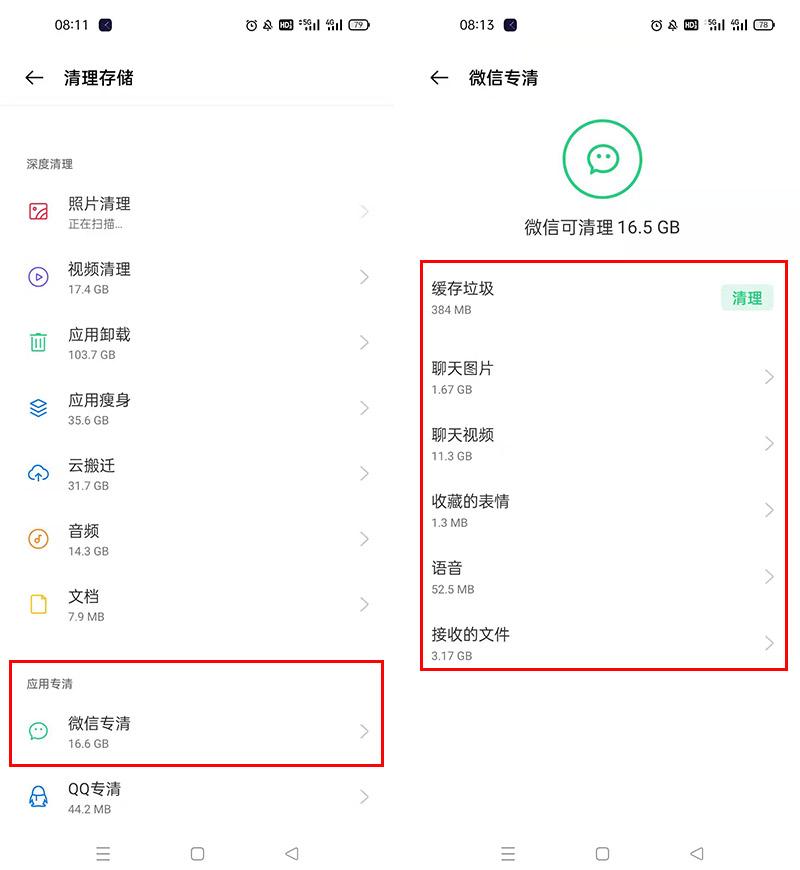Screen dimensions: 800x870
Task: Tap the audio (音频) music note icon
Action: pyautogui.click(x=38, y=539)
